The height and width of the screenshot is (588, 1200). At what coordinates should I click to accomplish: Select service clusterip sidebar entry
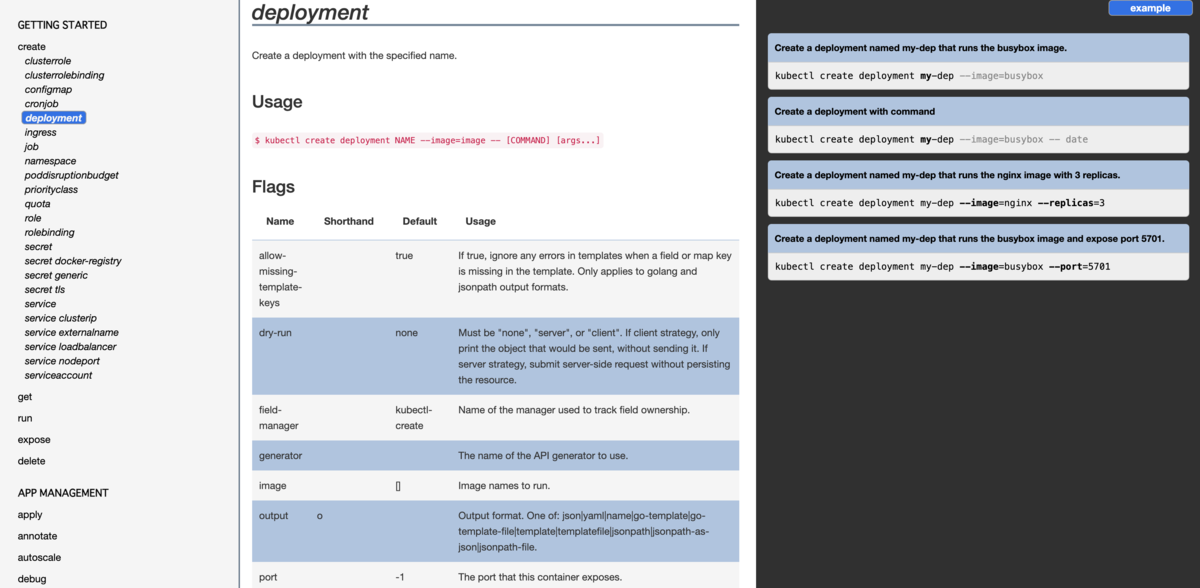point(60,318)
